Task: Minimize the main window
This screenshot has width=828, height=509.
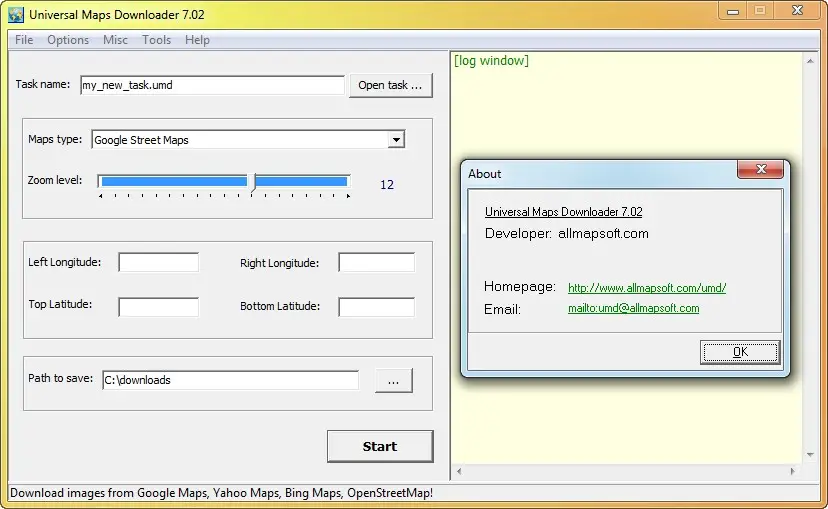Action: click(x=733, y=11)
